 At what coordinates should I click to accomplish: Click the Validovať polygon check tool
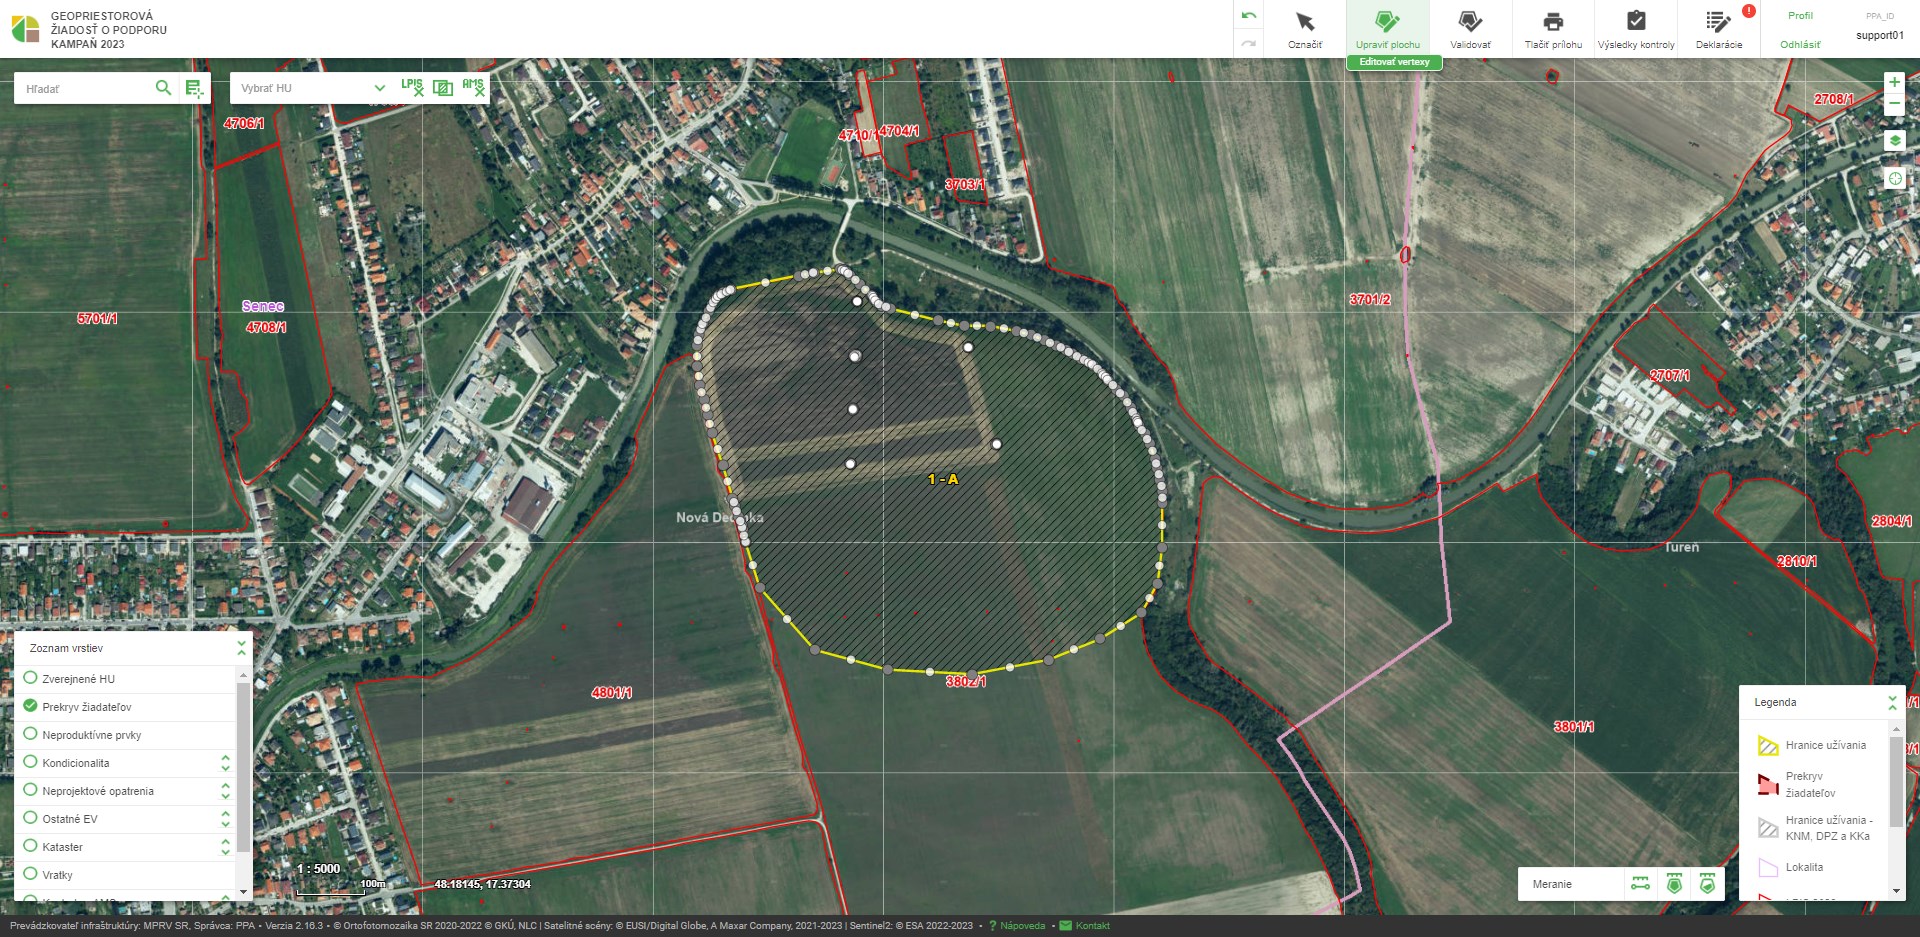coord(1470,28)
